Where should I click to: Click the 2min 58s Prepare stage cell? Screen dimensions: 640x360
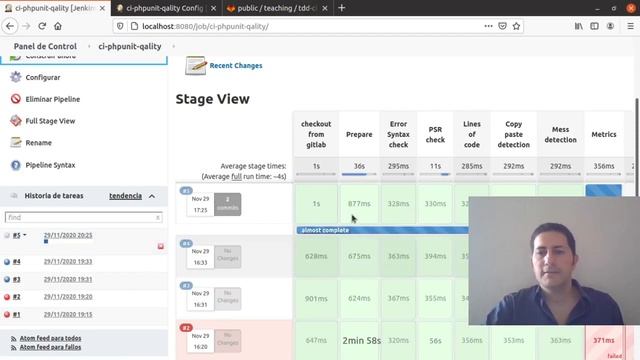point(359,340)
